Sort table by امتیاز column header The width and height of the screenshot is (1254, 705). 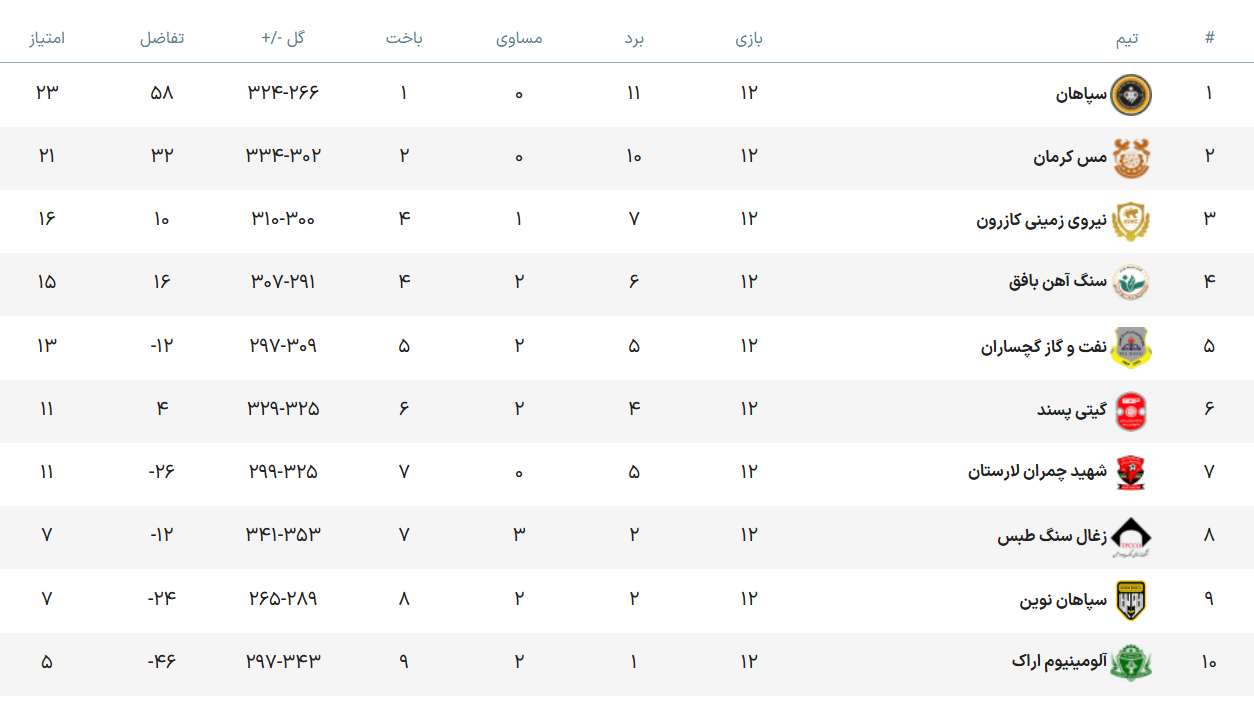click(x=47, y=39)
